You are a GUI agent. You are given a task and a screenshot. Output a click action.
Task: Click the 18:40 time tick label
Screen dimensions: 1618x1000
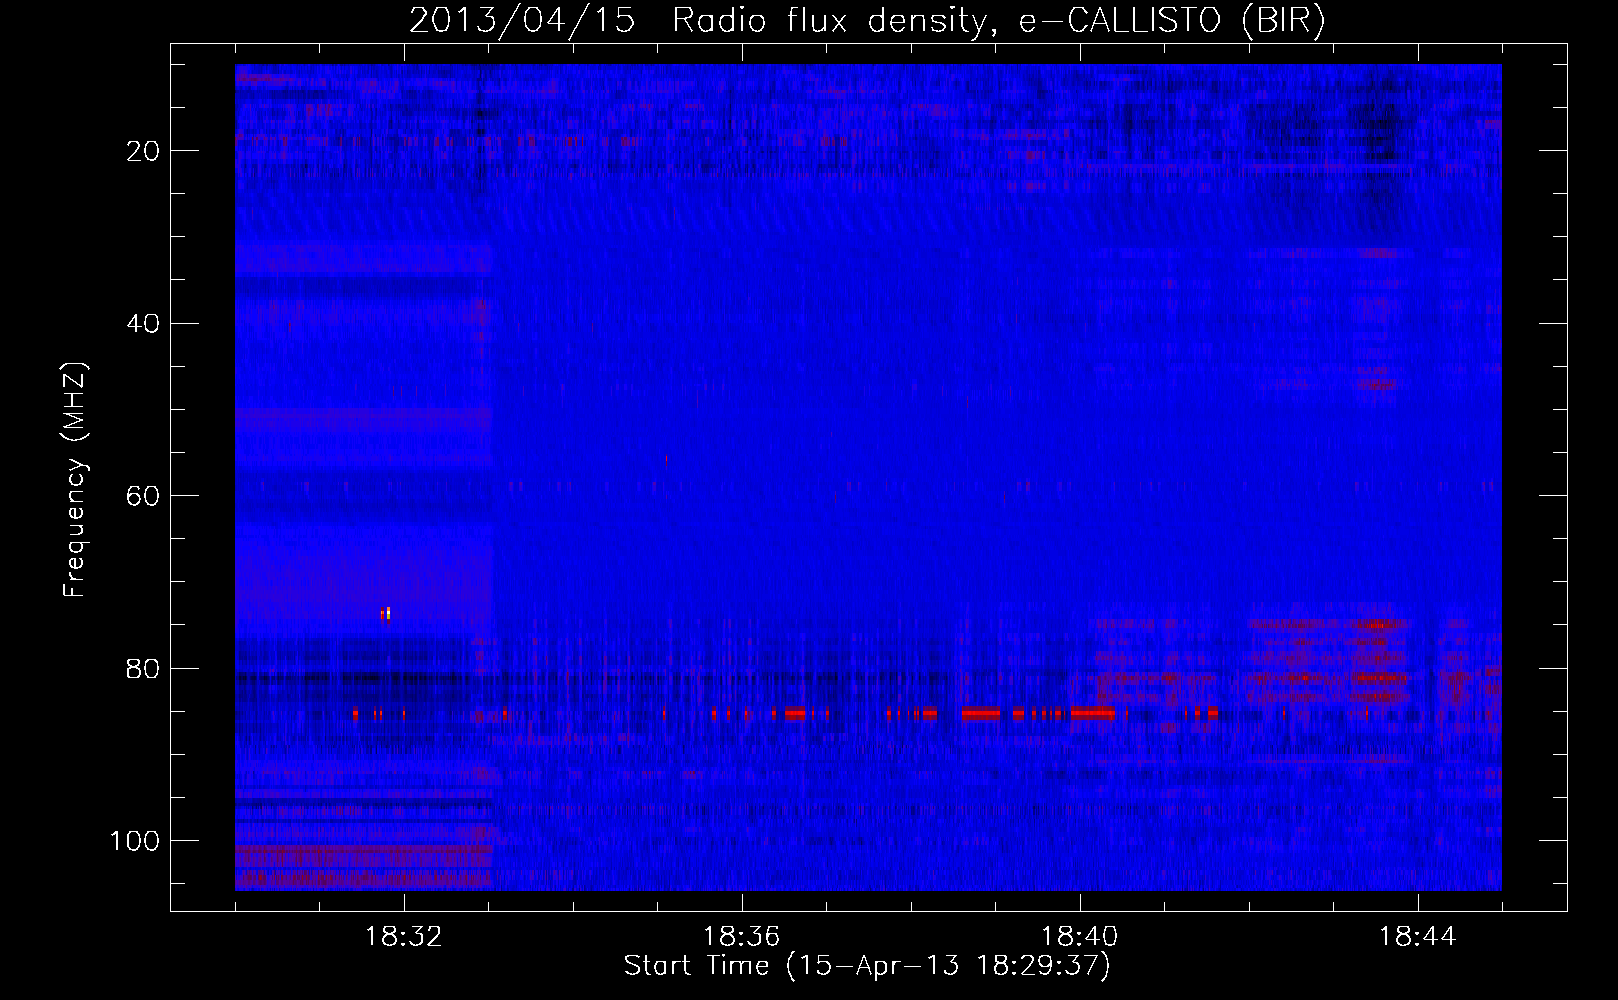click(1080, 937)
